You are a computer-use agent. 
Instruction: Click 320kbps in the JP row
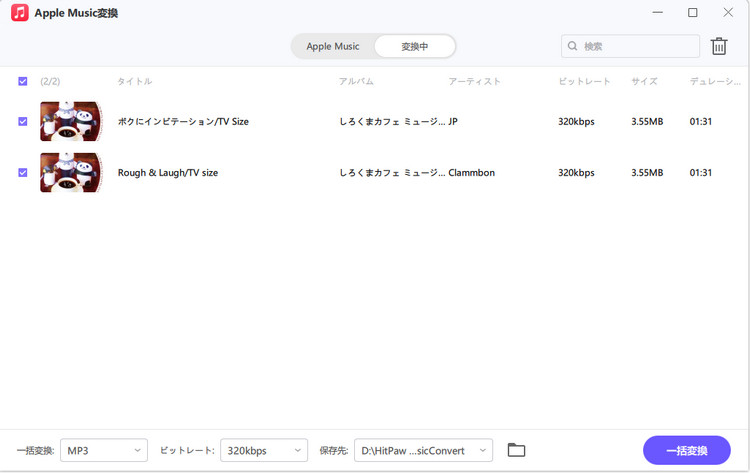576,121
